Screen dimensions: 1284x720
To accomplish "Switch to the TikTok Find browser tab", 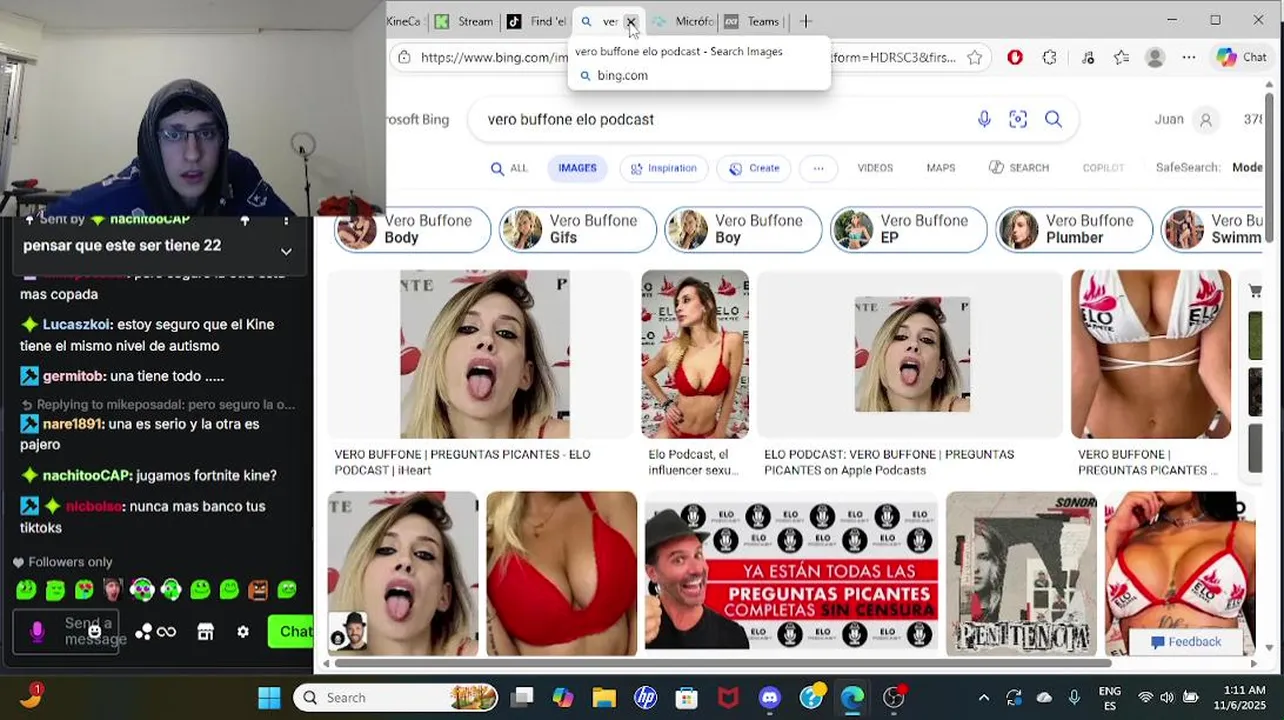I will point(537,21).
